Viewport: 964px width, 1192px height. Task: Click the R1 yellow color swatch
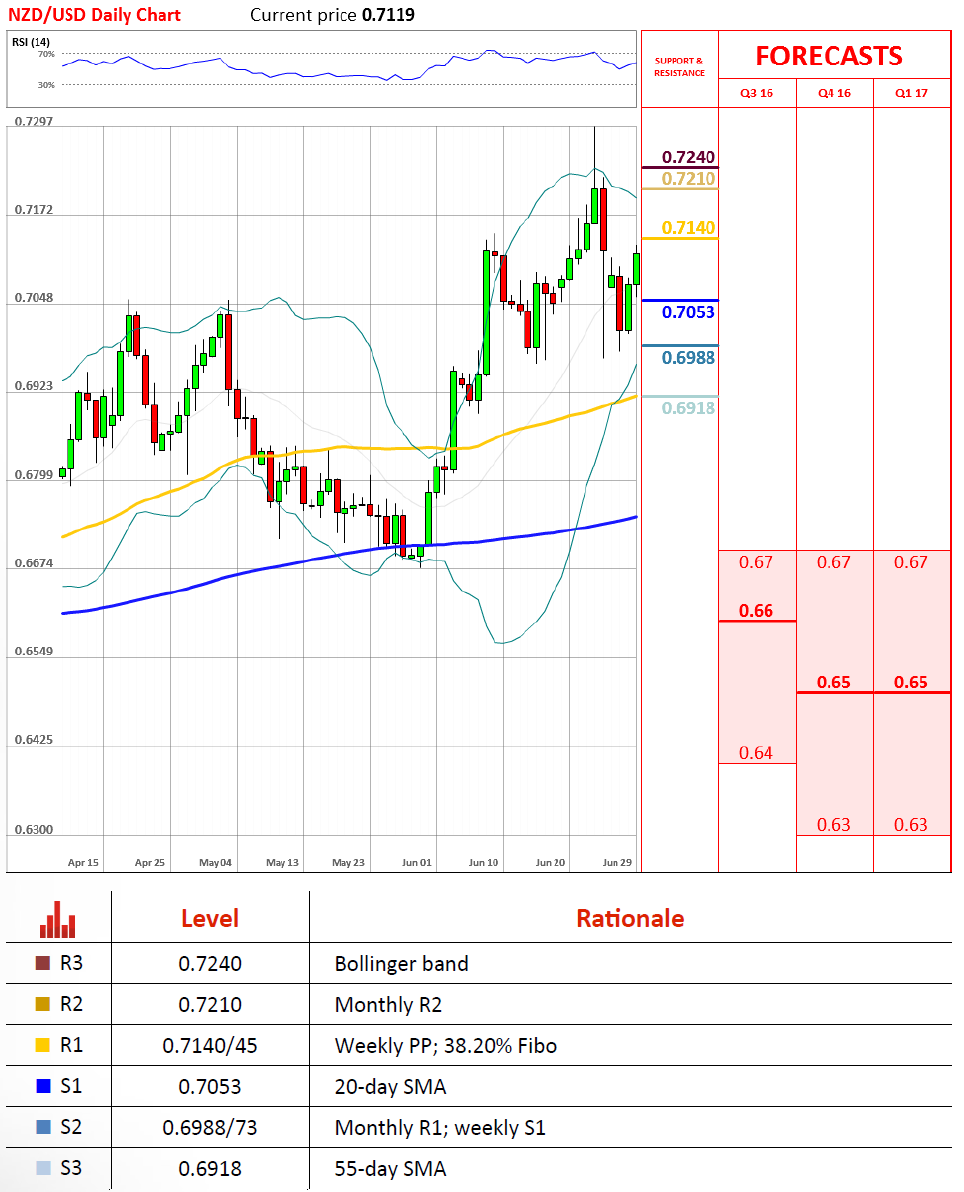tap(43, 1045)
